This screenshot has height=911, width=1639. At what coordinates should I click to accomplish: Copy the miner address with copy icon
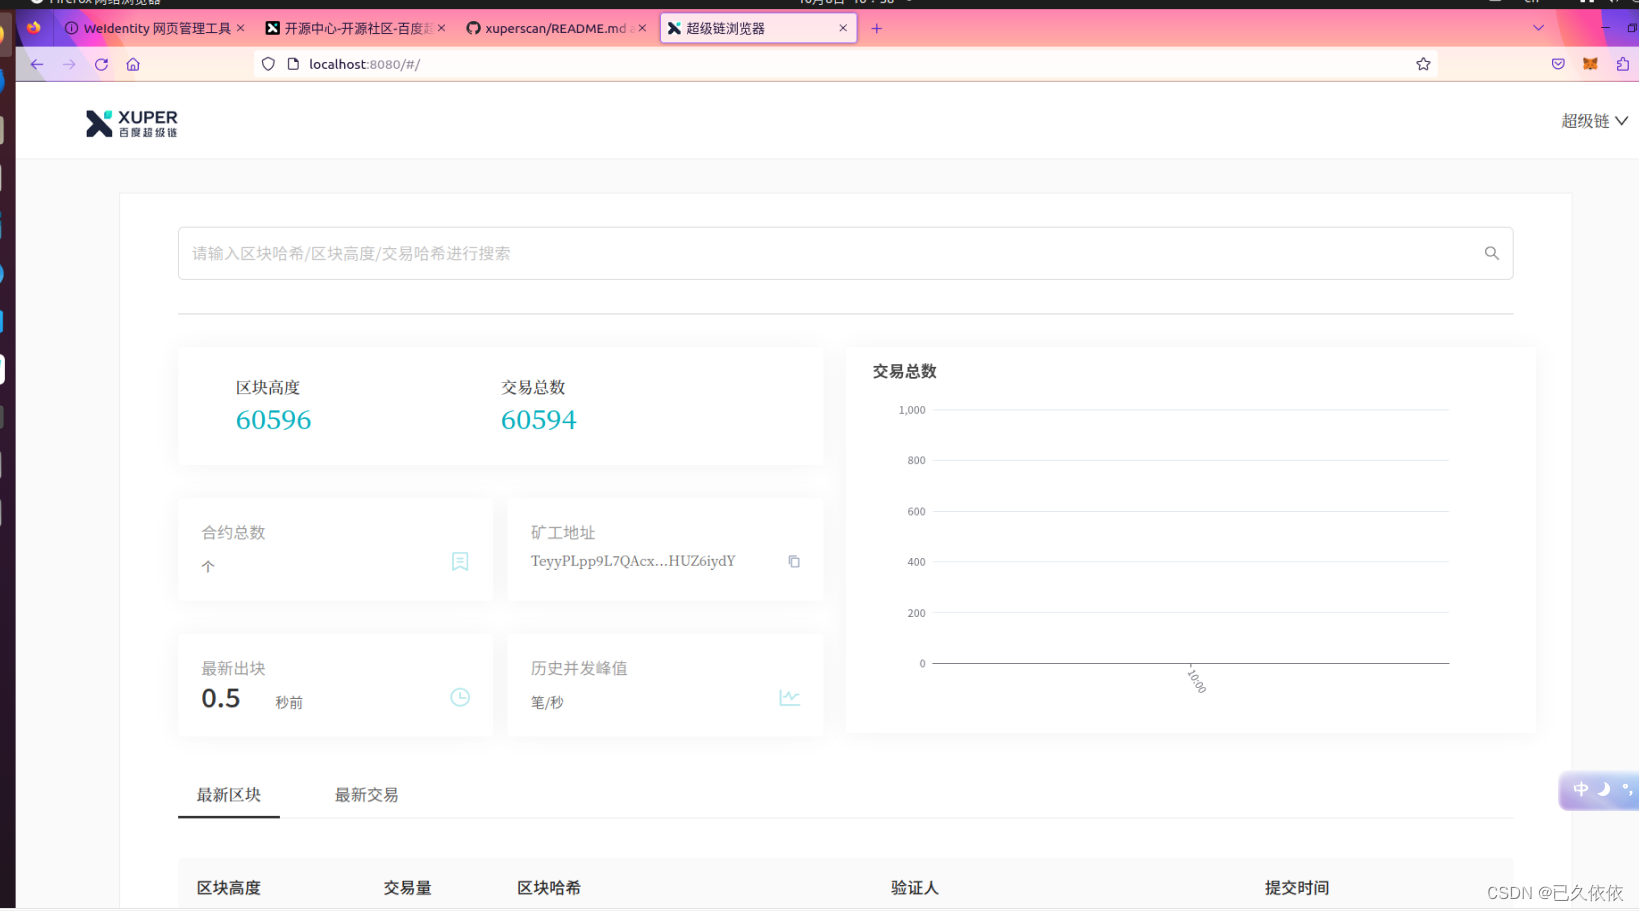pyautogui.click(x=794, y=561)
